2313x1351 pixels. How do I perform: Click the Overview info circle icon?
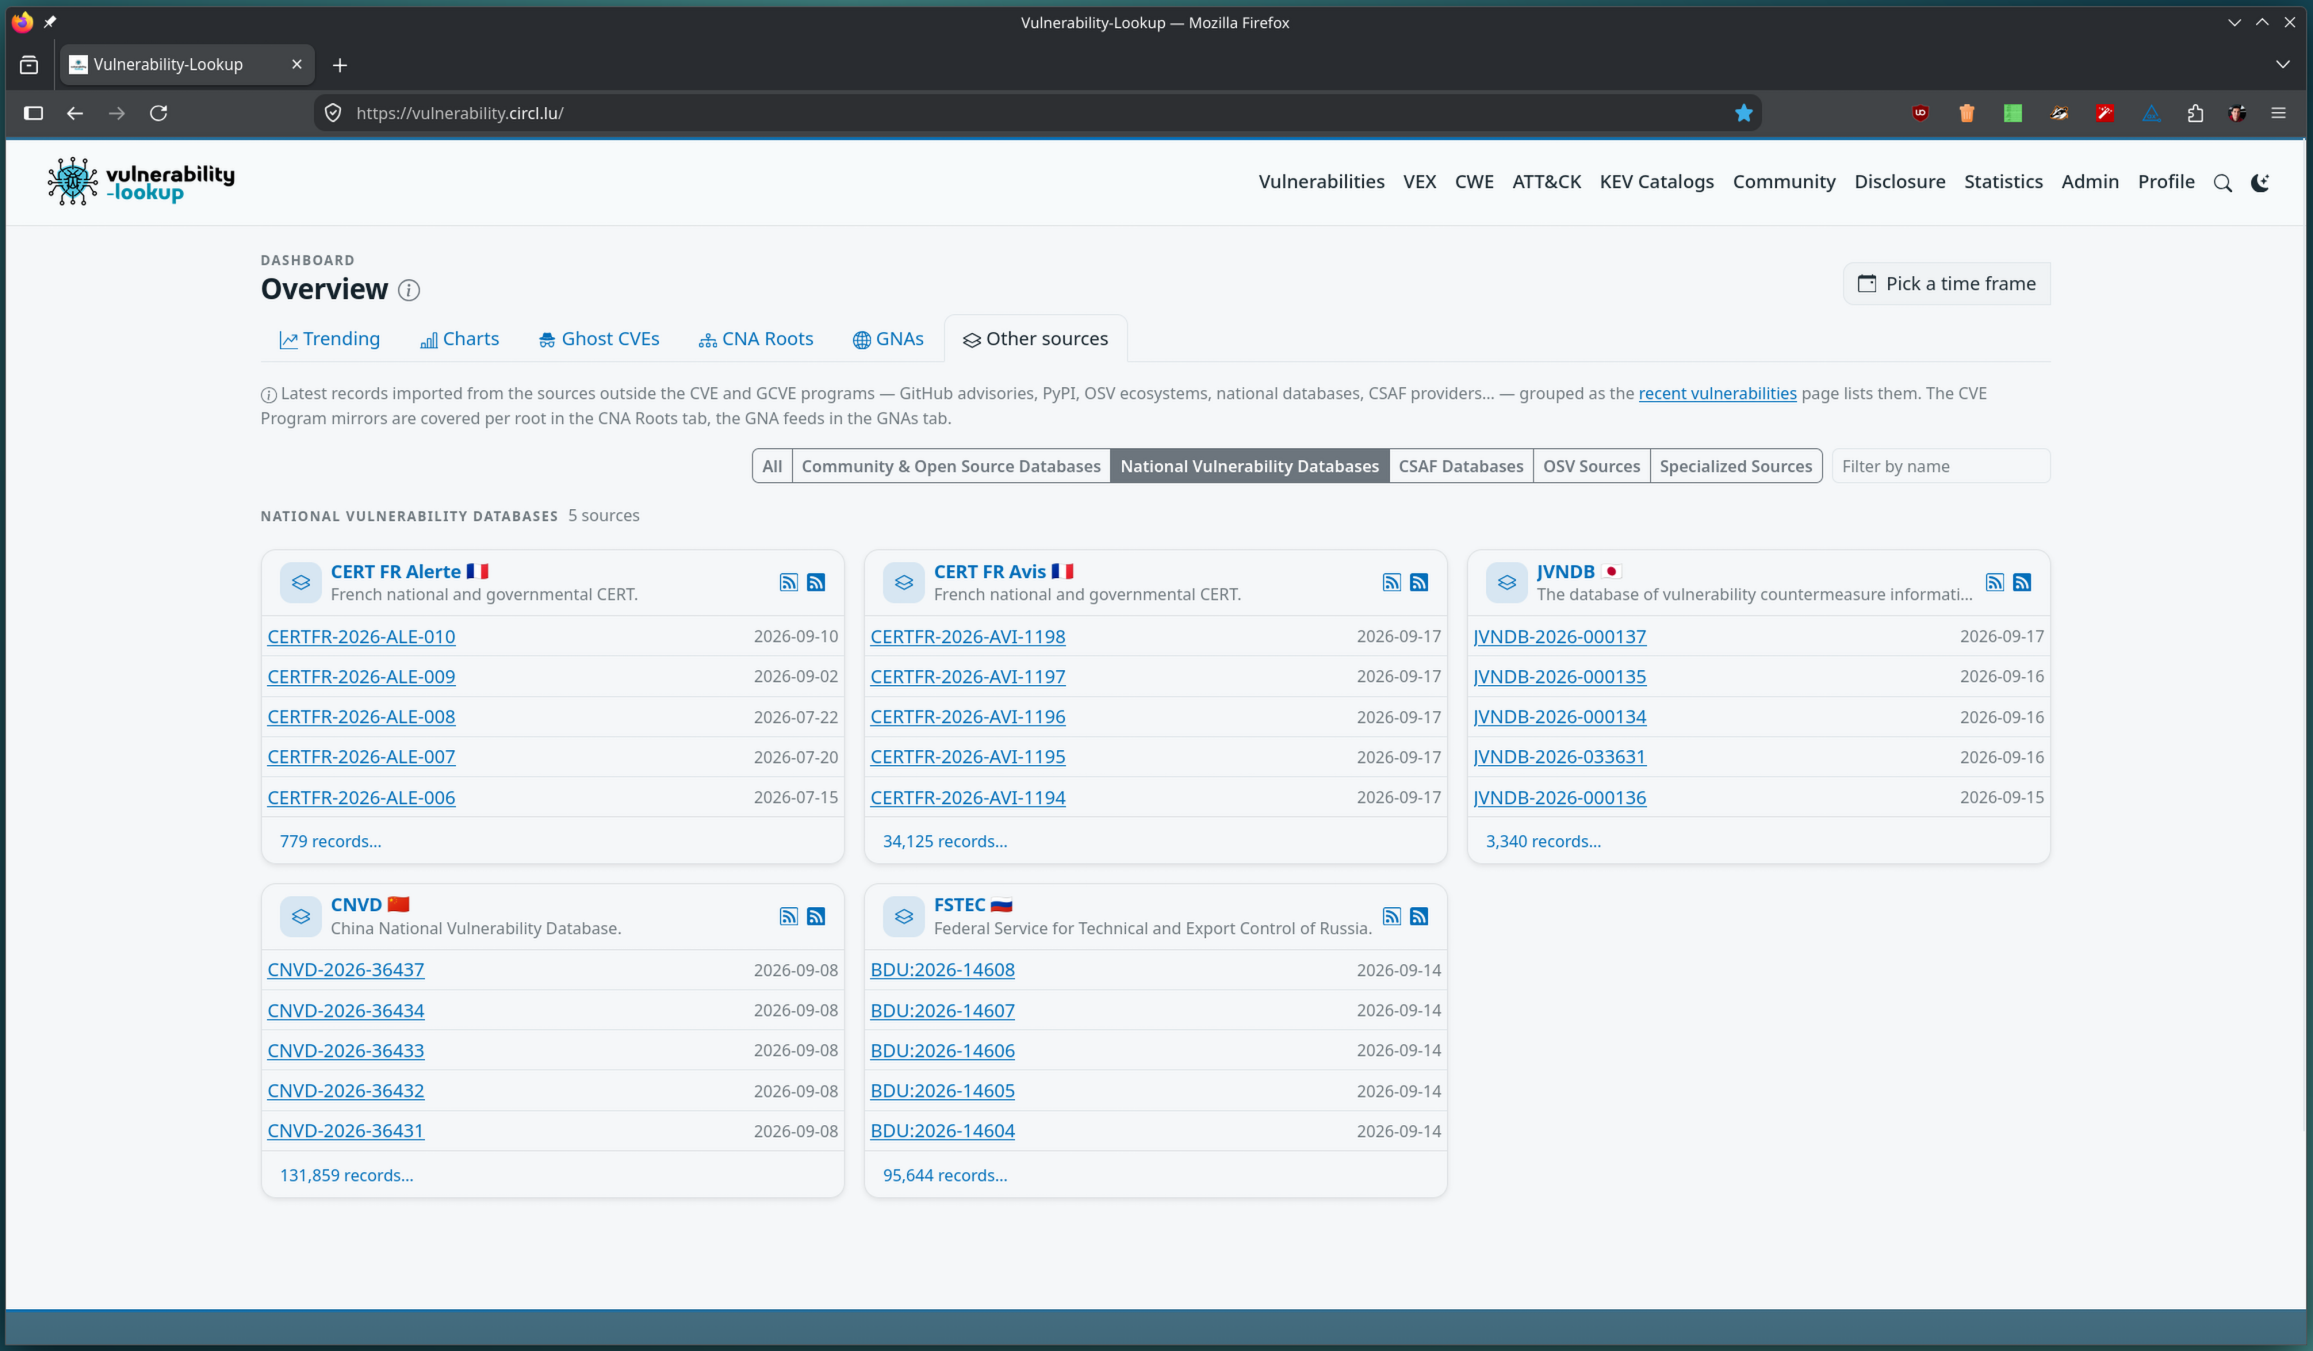pyautogui.click(x=408, y=290)
